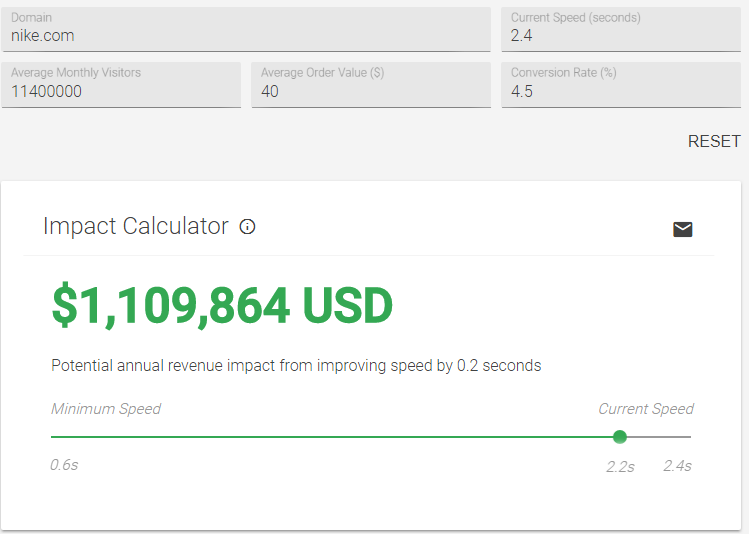
Task: Click the Impact Calculator heading
Action: [x=136, y=226]
